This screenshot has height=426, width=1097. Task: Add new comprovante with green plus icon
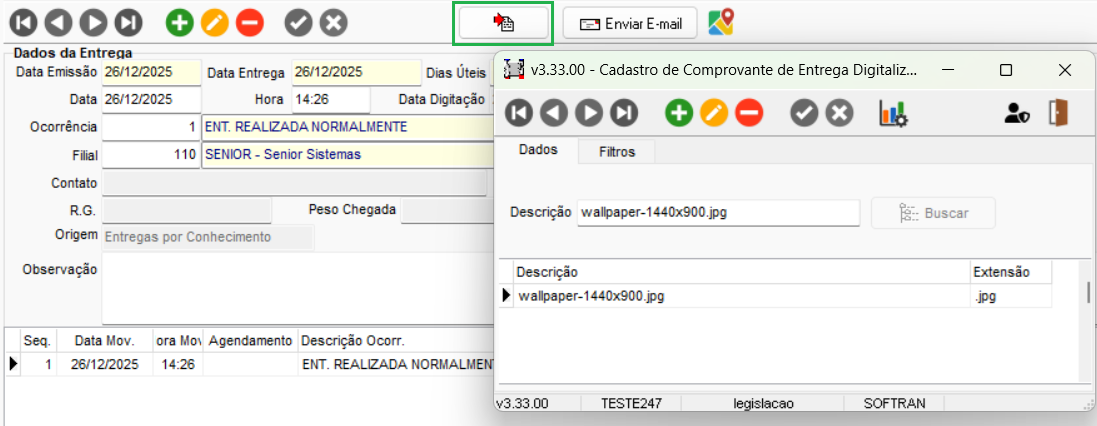tap(679, 113)
